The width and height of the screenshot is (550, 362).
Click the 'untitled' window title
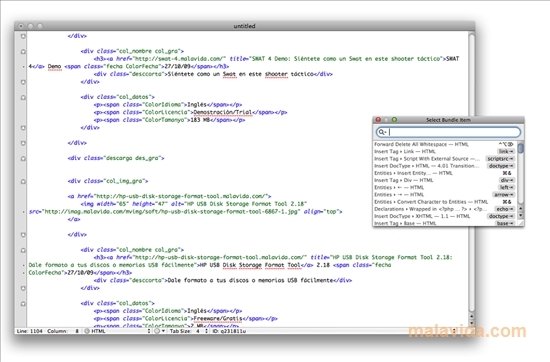click(x=244, y=26)
